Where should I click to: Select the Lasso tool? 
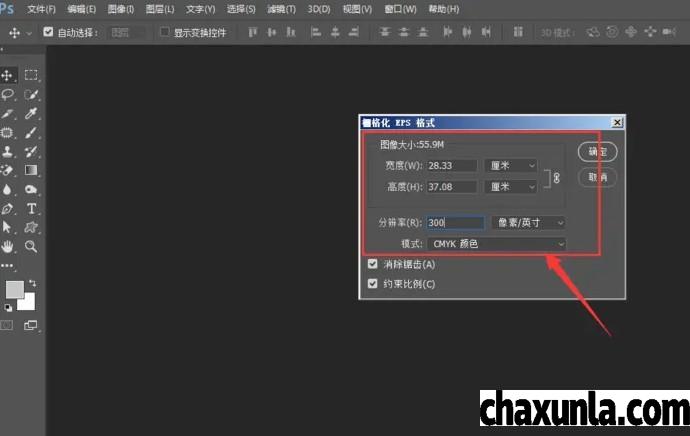(x=9, y=94)
